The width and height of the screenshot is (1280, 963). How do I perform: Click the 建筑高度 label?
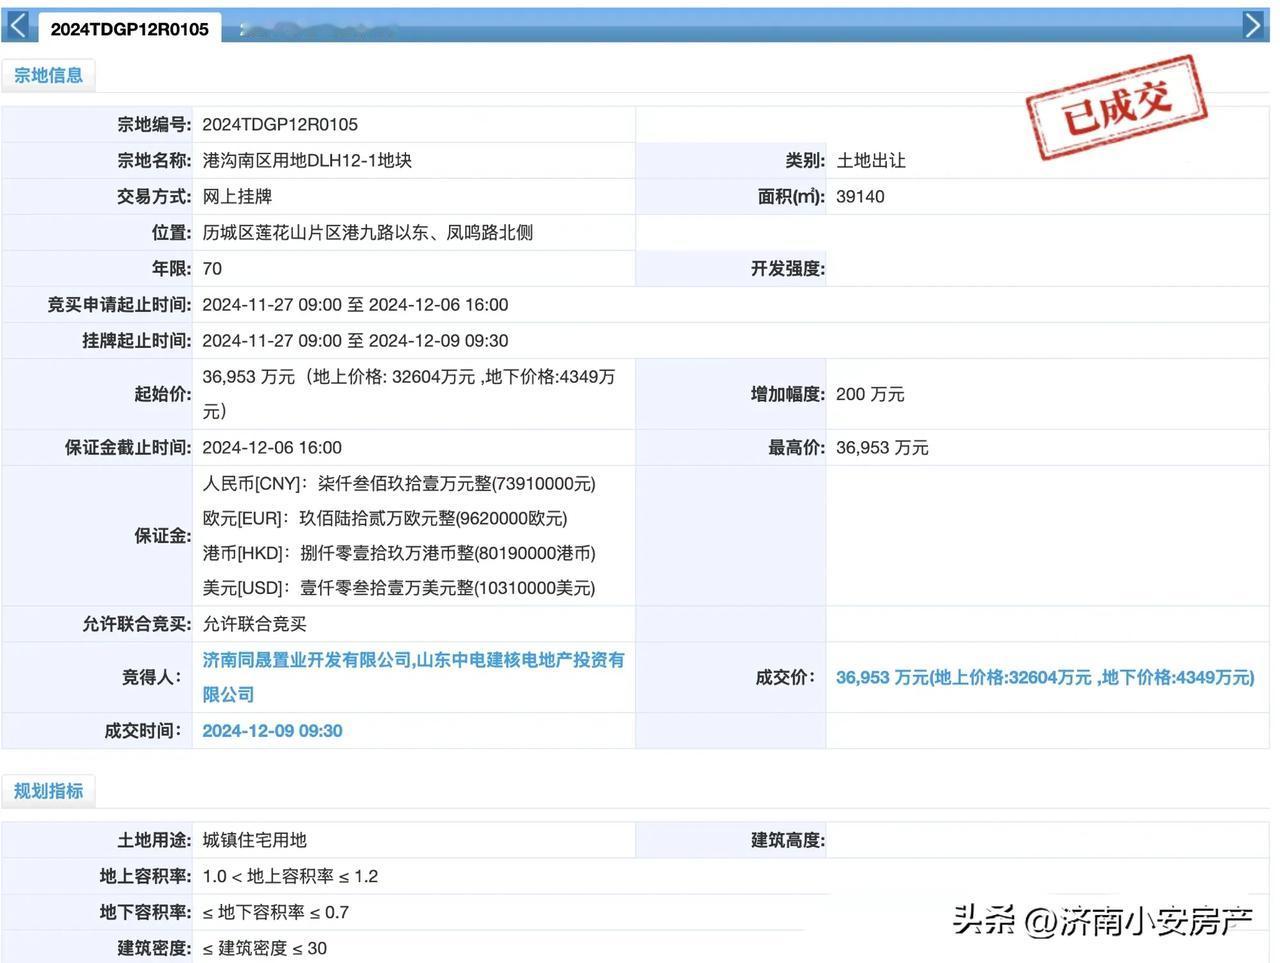click(x=788, y=840)
